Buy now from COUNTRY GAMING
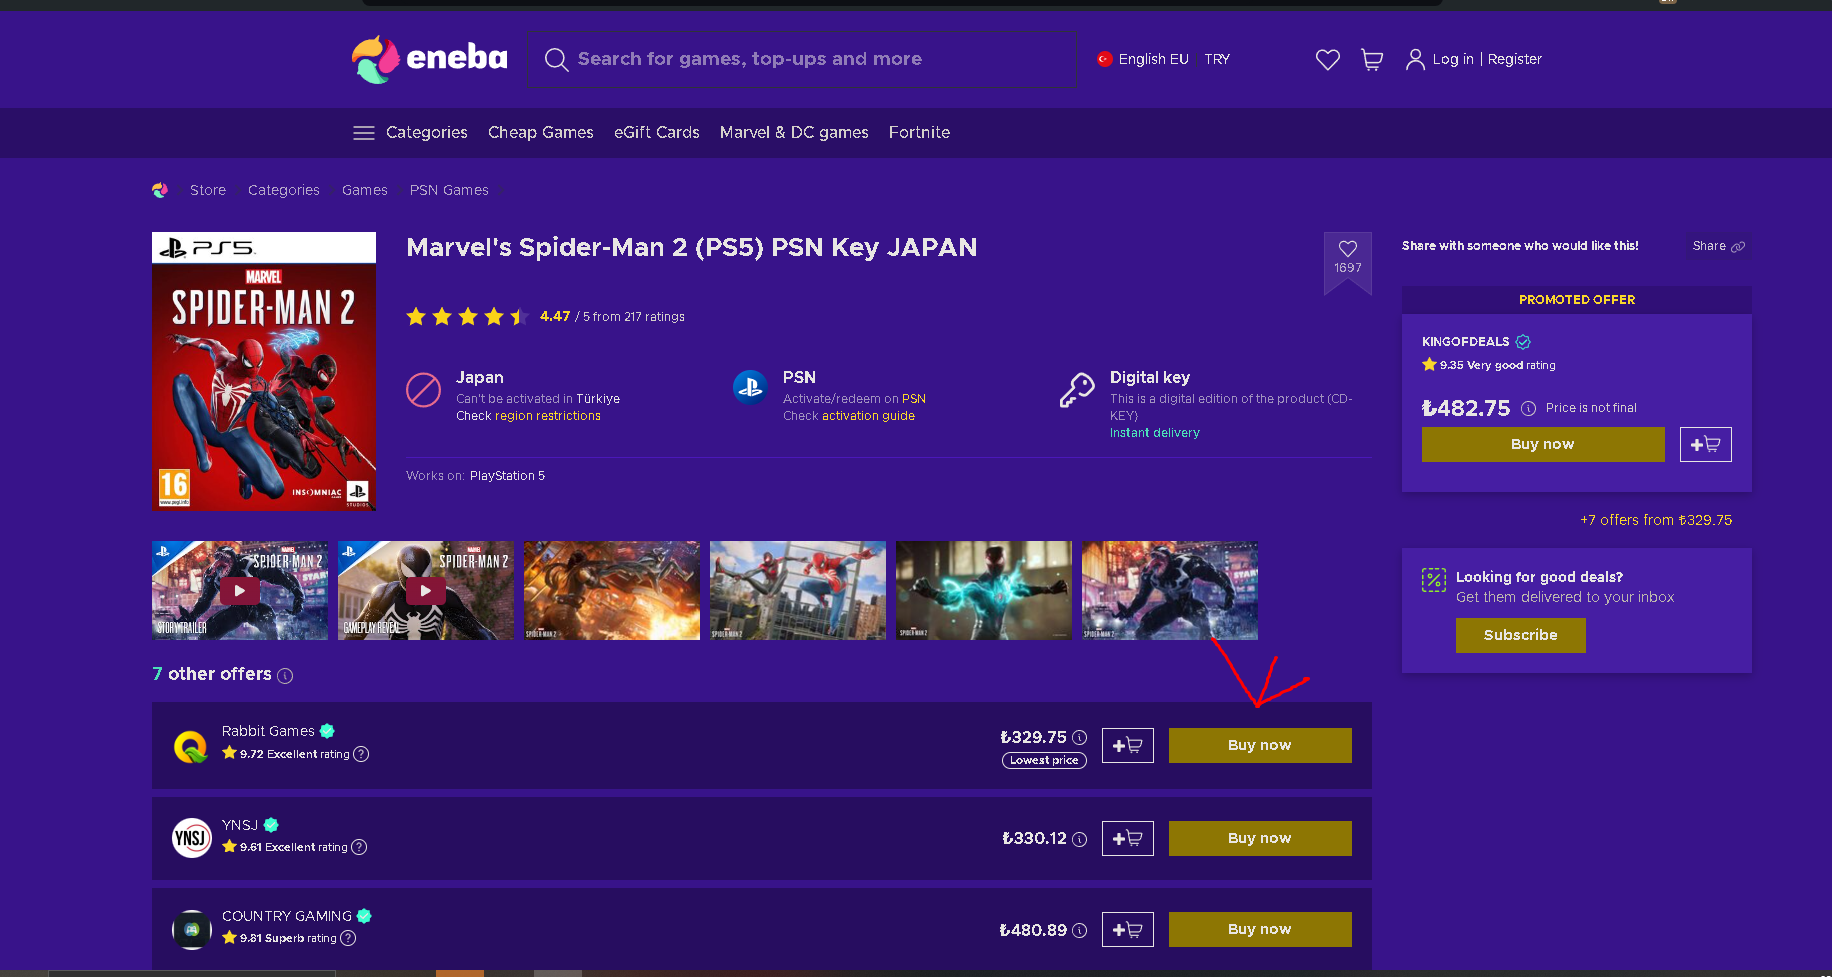The width and height of the screenshot is (1832, 977). [1260, 930]
